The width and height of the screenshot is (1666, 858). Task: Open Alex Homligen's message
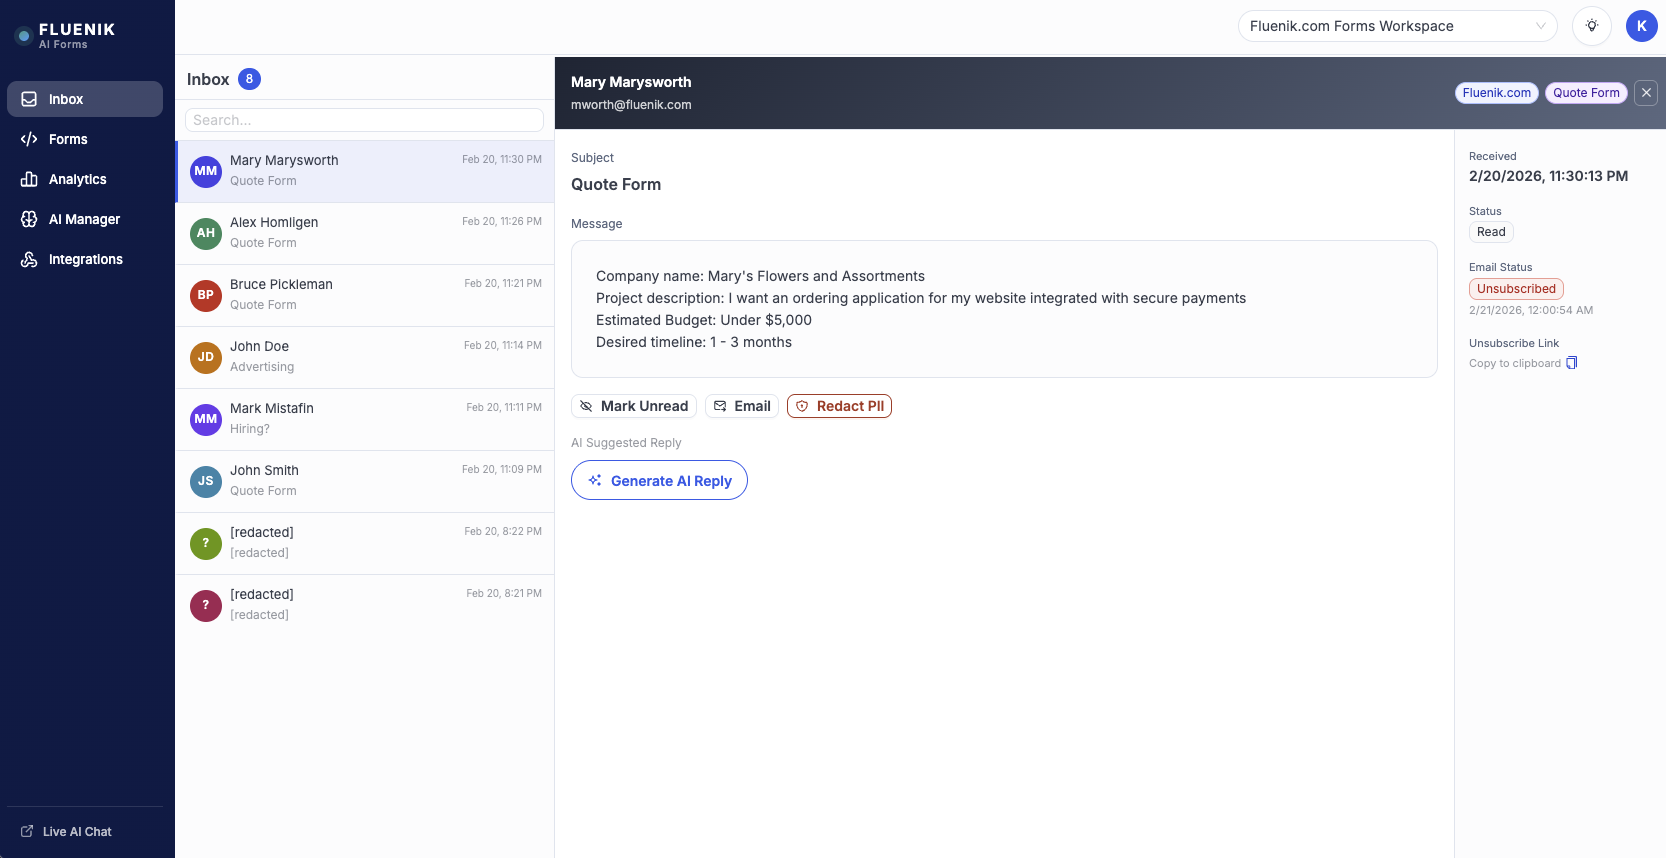pyautogui.click(x=365, y=233)
